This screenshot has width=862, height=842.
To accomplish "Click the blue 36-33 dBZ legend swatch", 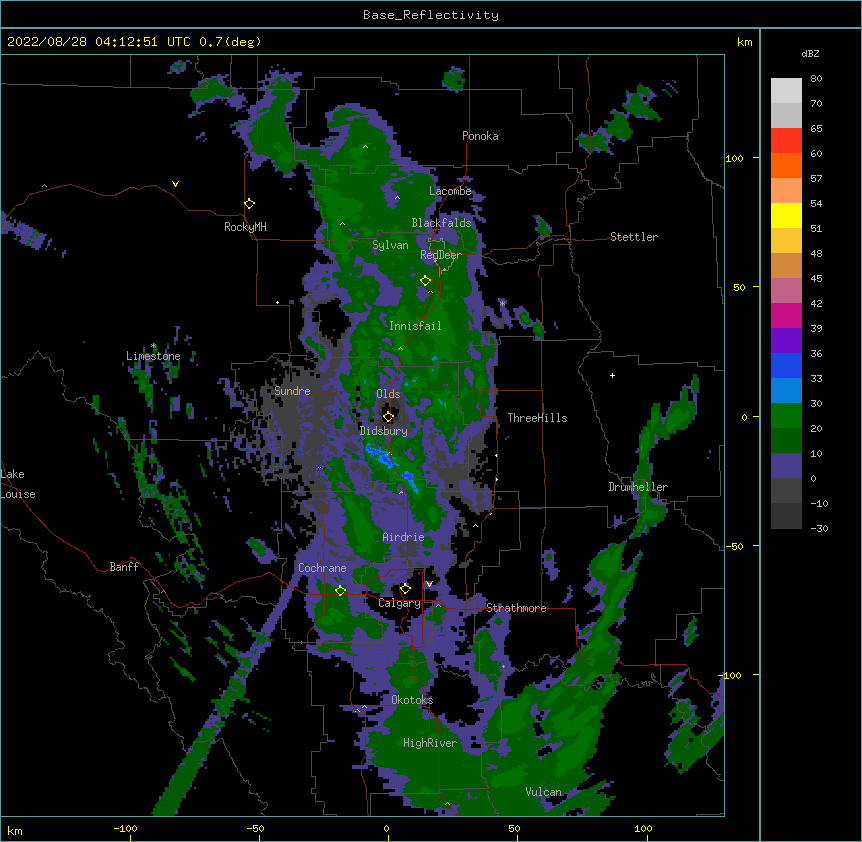I will 786,365.
